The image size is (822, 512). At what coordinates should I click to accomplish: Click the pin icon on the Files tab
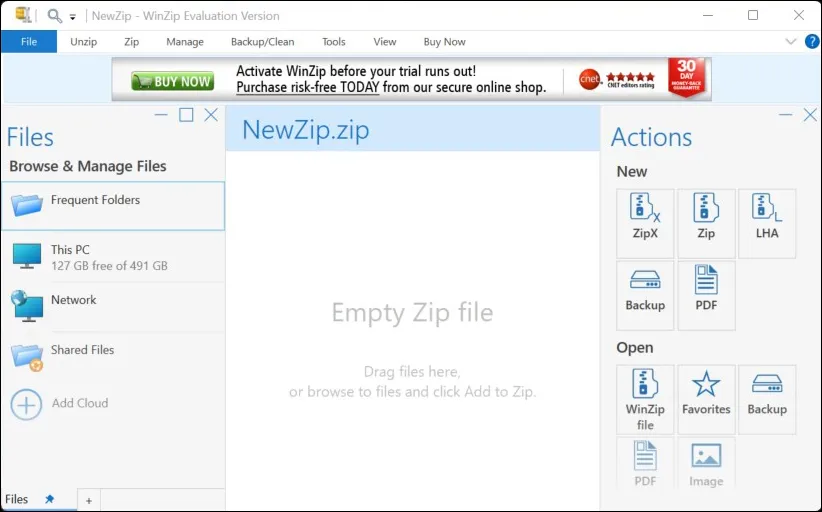coord(49,499)
